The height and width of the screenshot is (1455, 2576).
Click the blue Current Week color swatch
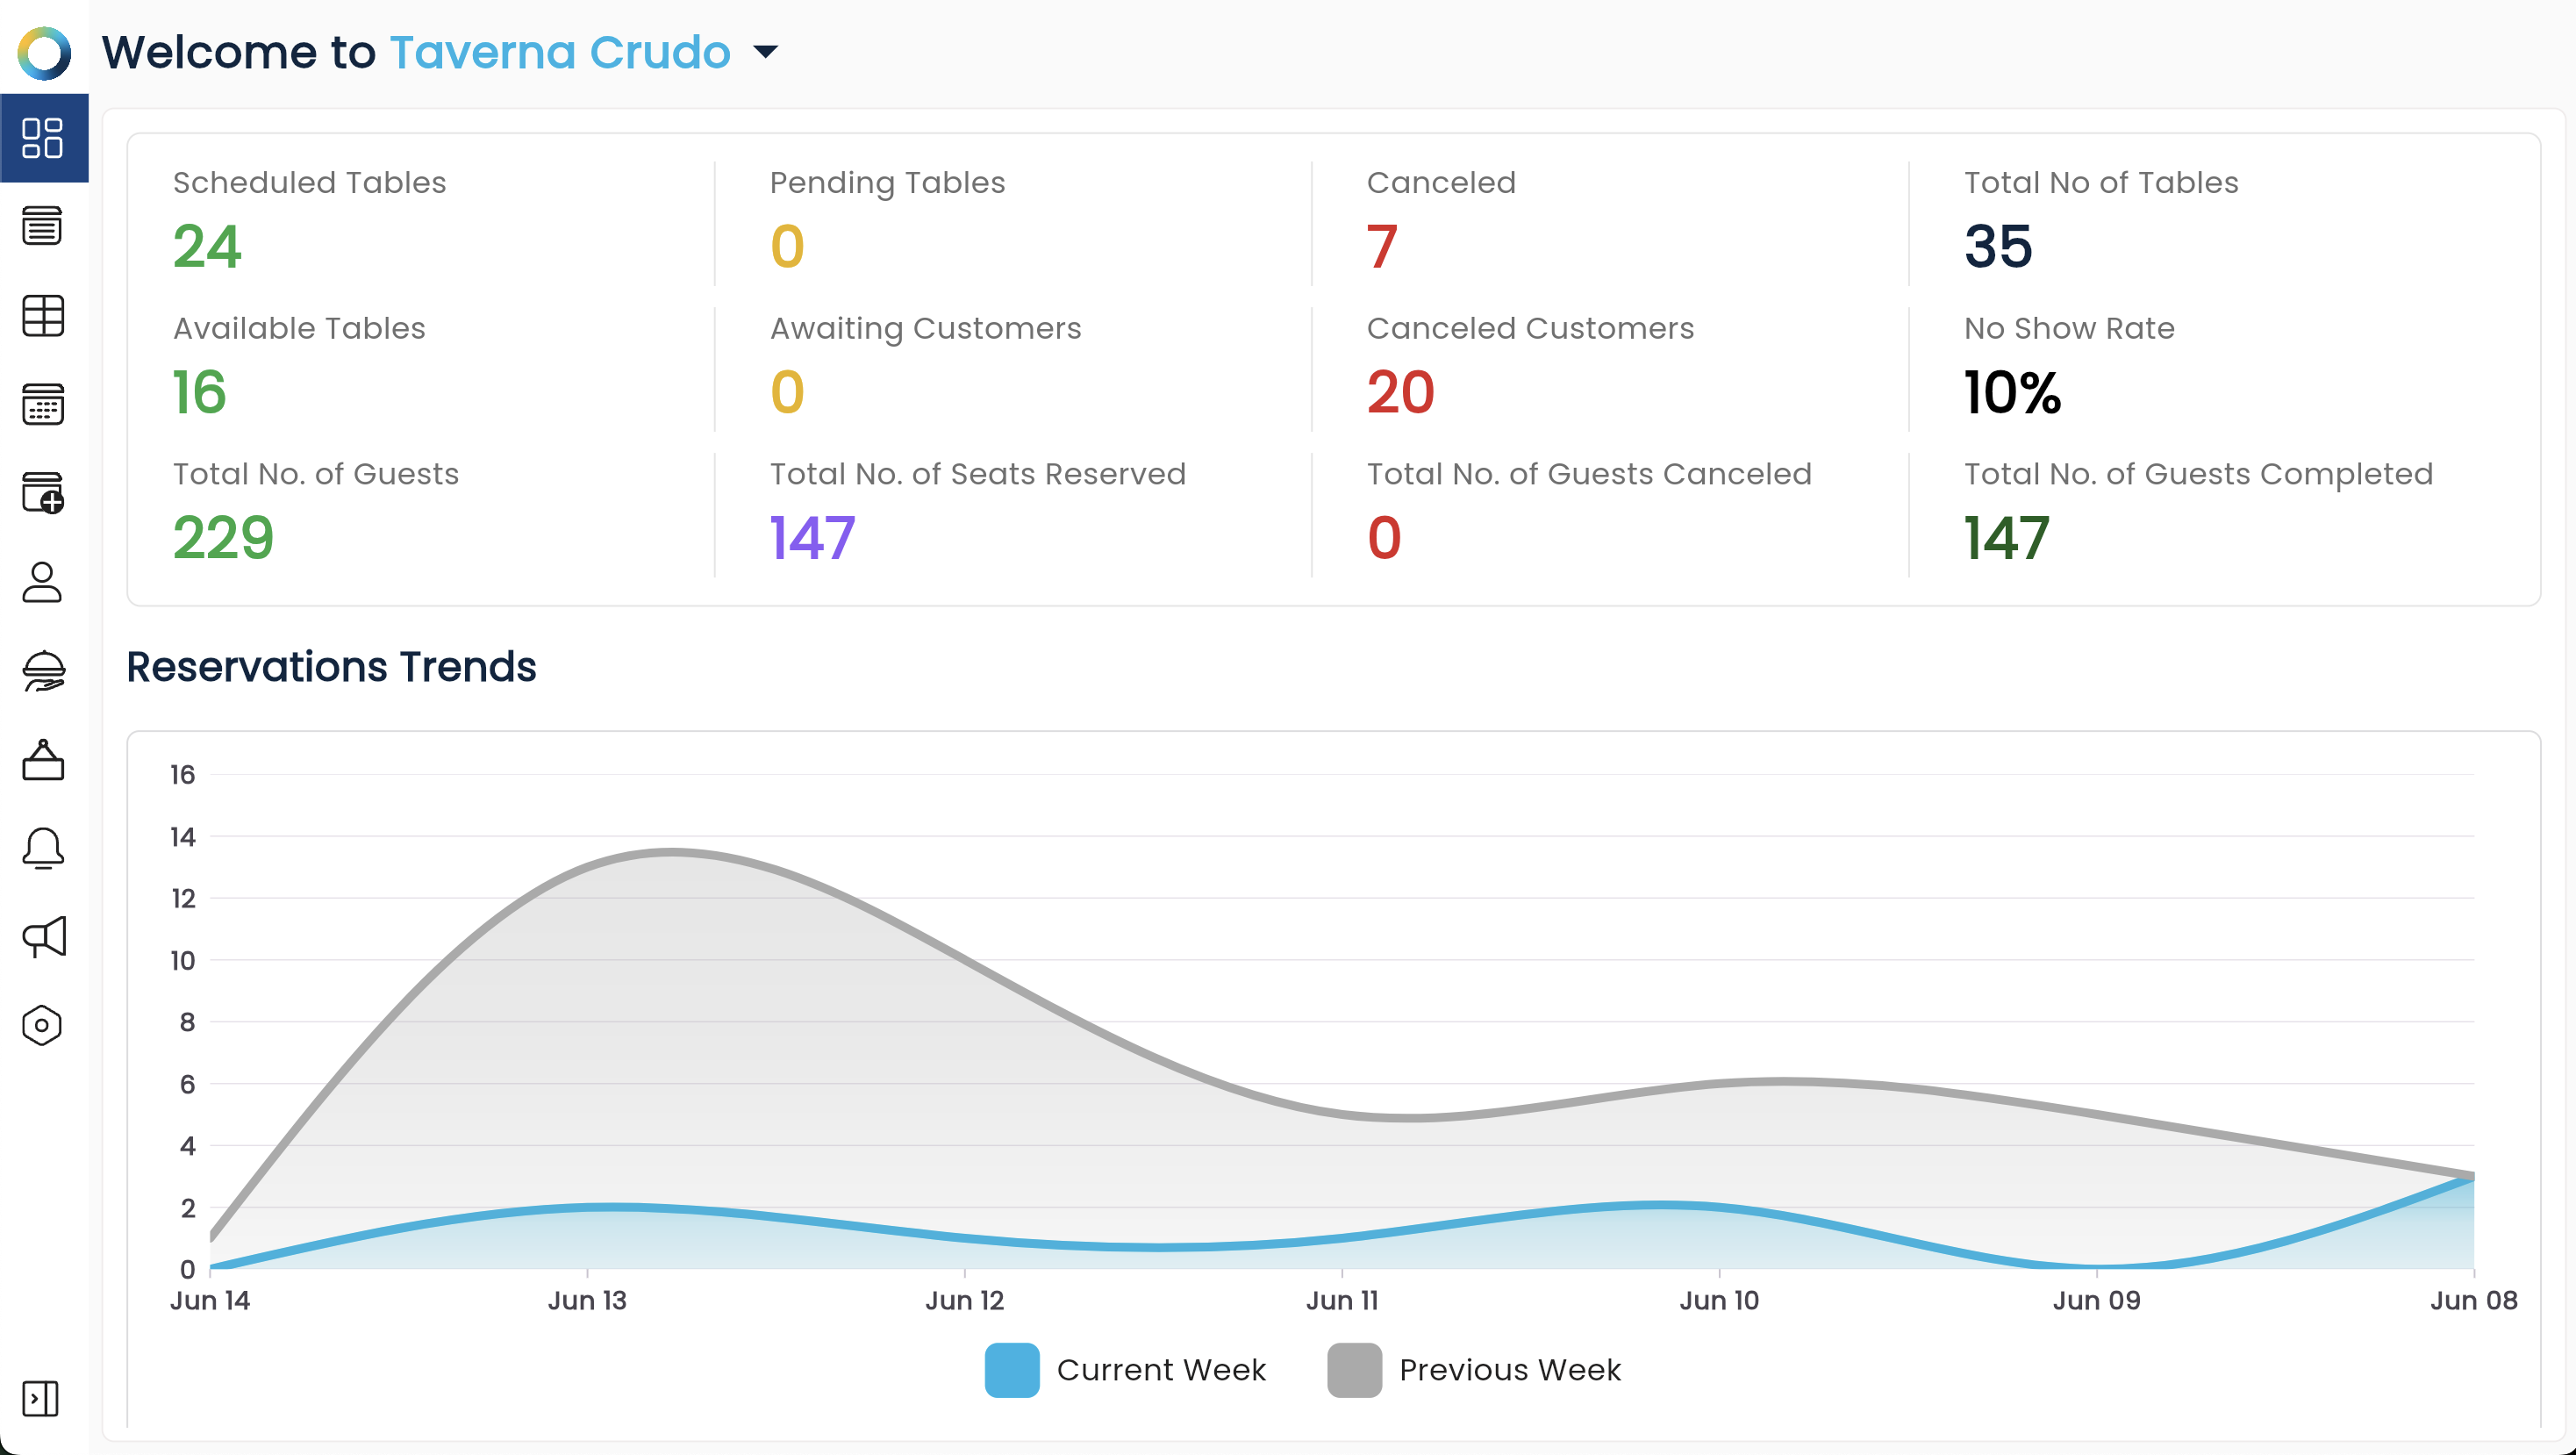point(1012,1369)
